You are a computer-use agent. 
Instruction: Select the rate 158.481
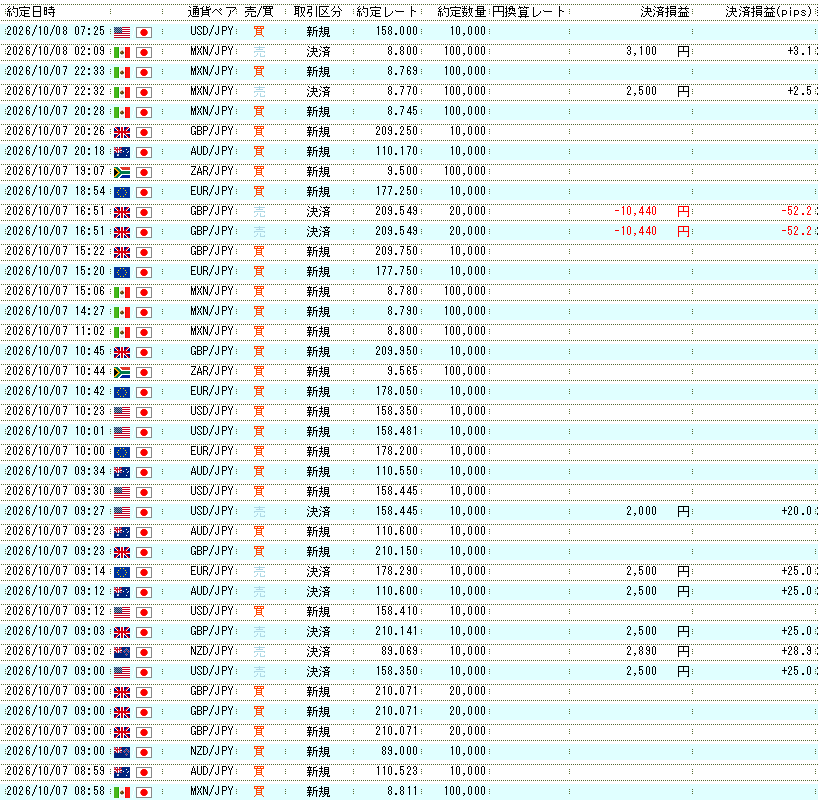(x=396, y=431)
